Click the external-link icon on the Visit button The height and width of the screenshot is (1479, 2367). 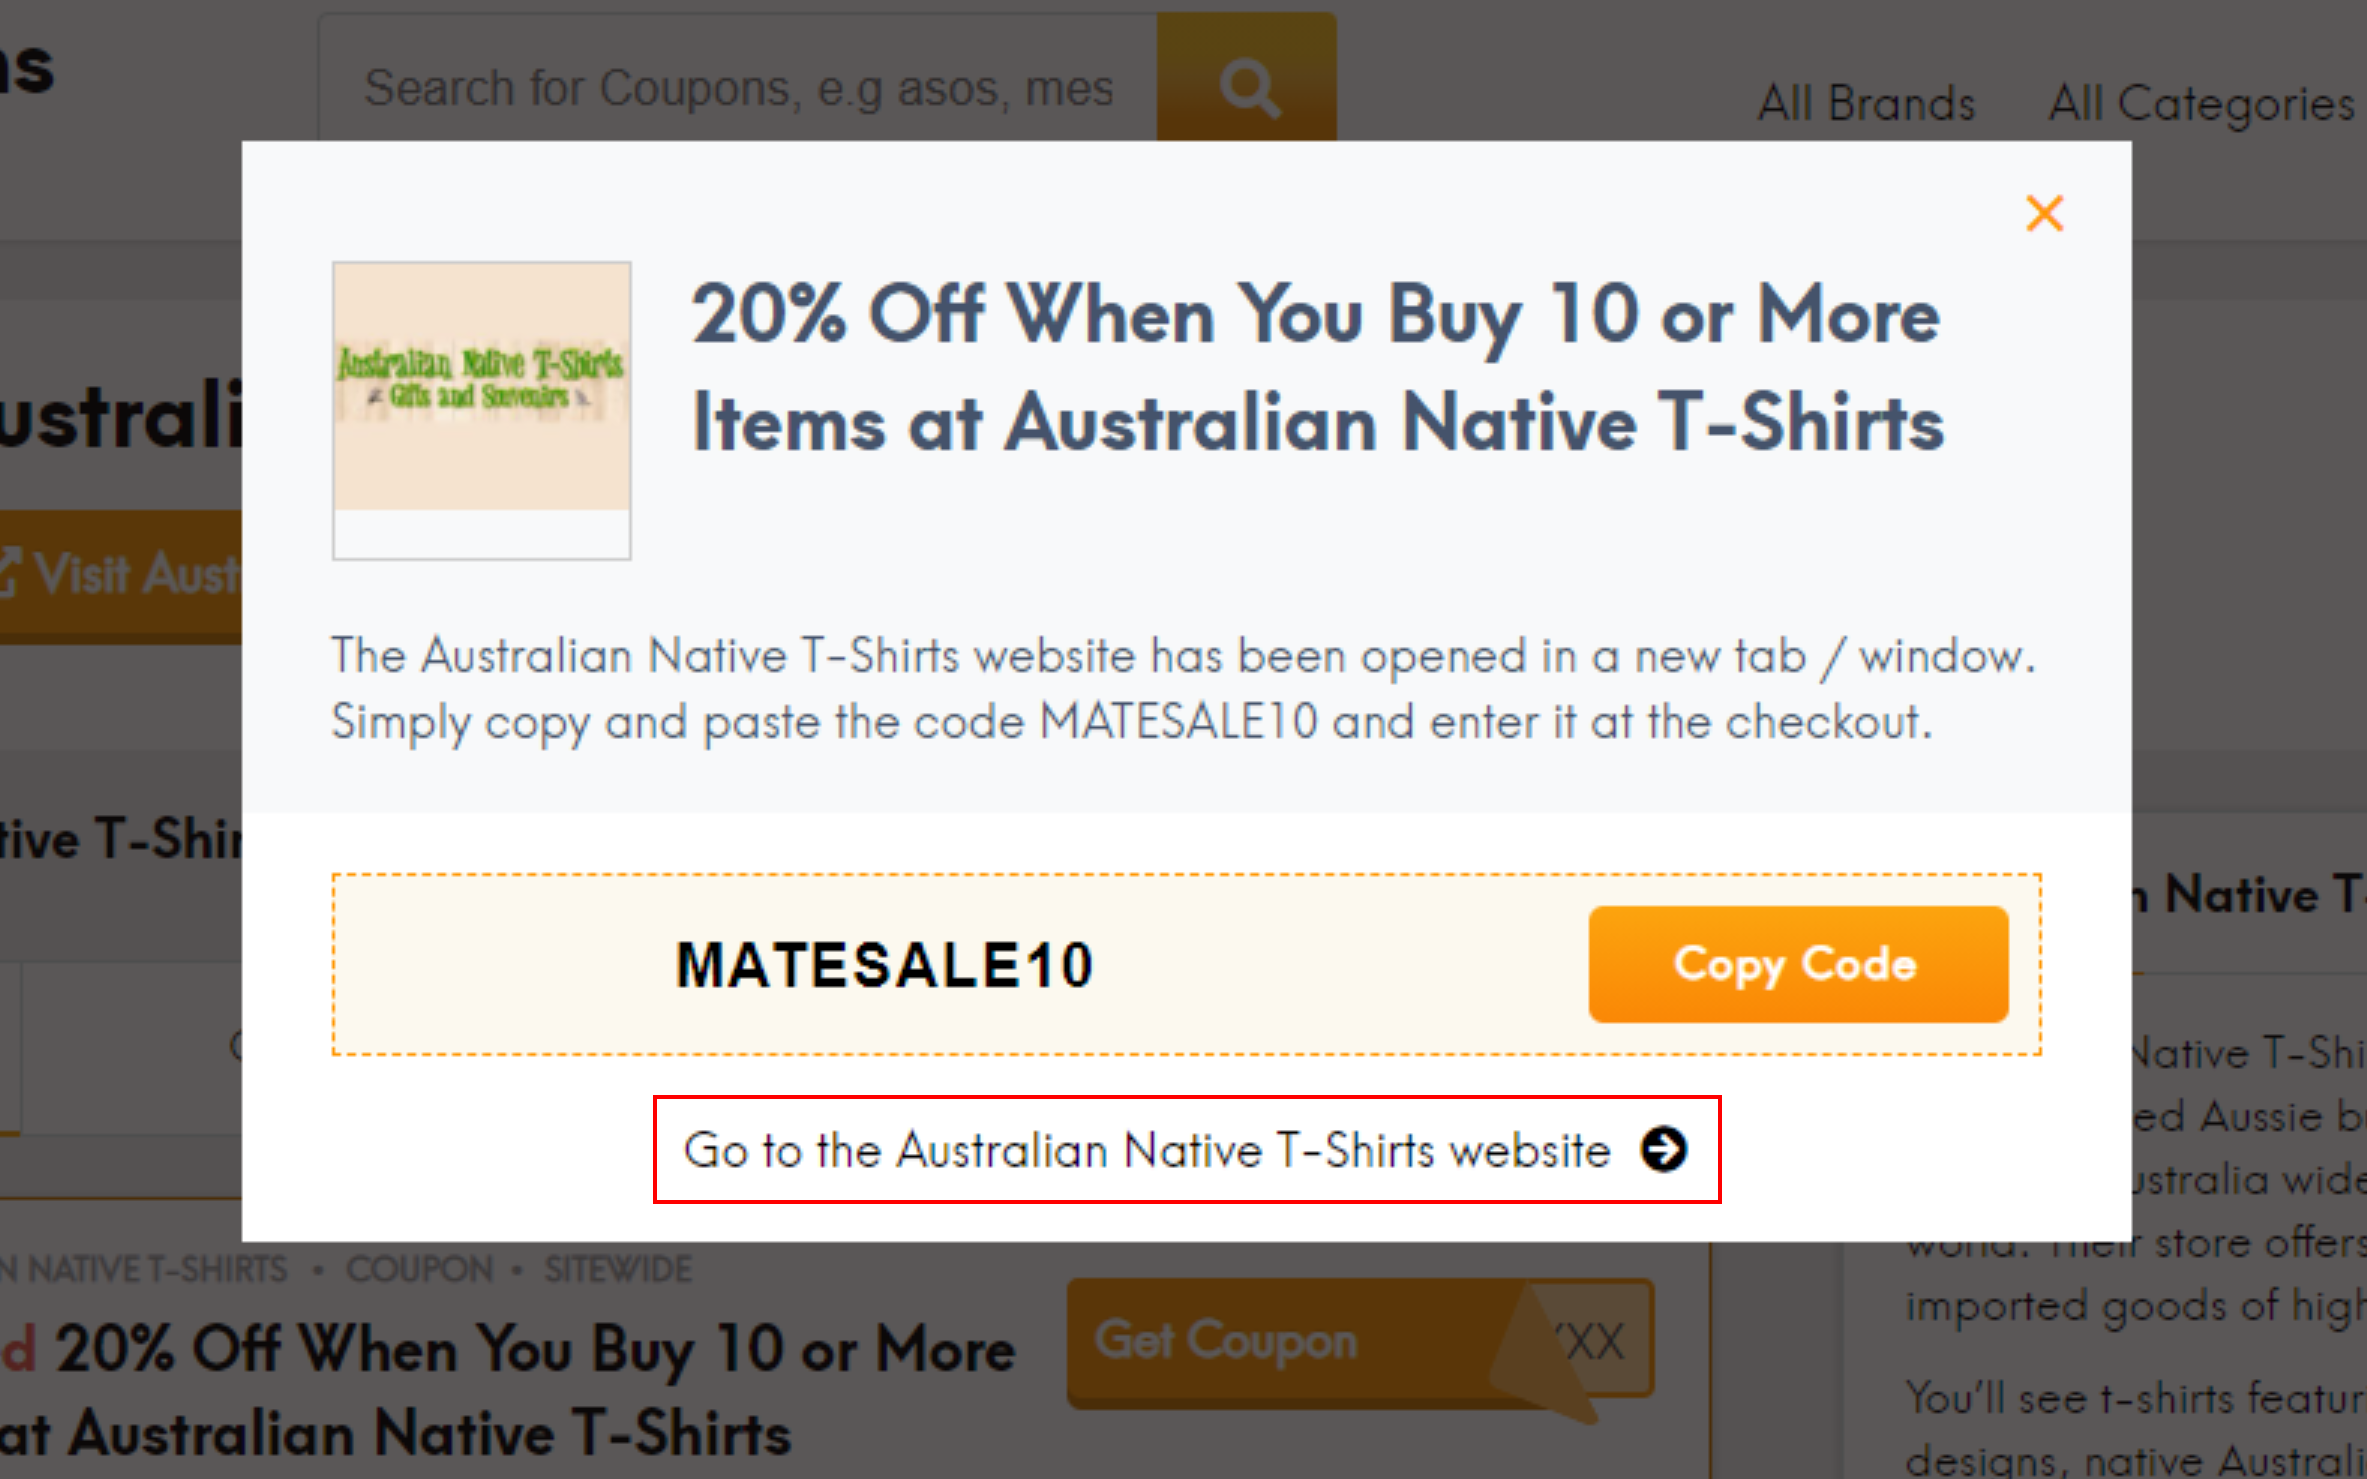click(x=12, y=570)
